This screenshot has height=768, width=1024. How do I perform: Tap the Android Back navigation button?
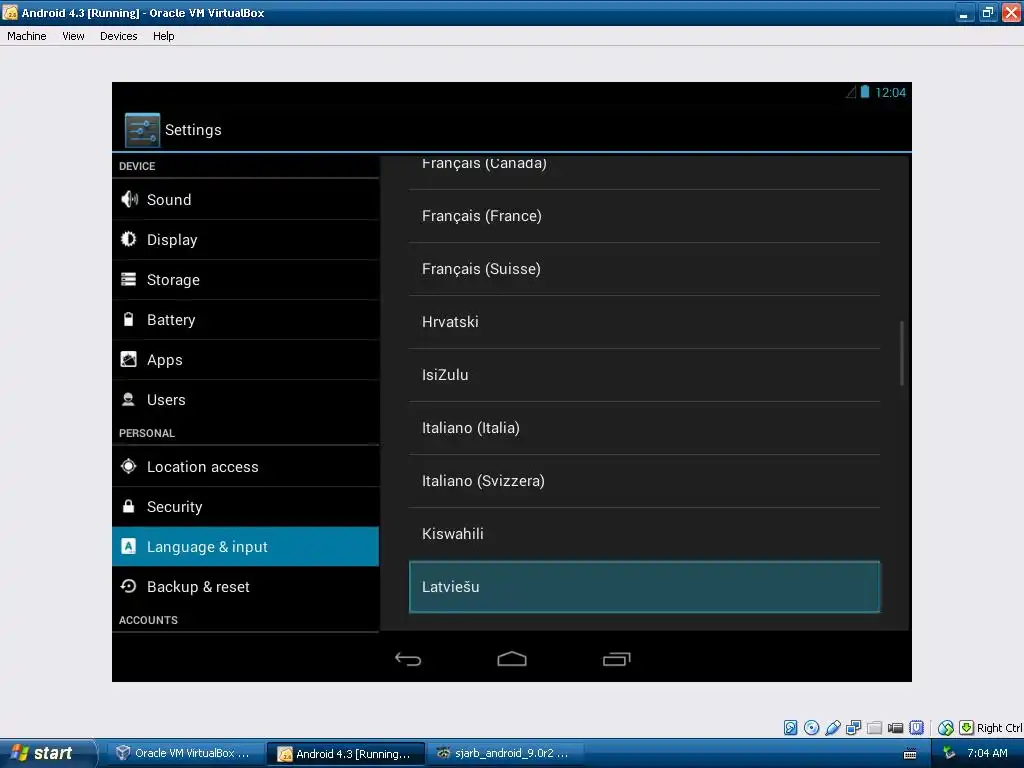(x=408, y=659)
